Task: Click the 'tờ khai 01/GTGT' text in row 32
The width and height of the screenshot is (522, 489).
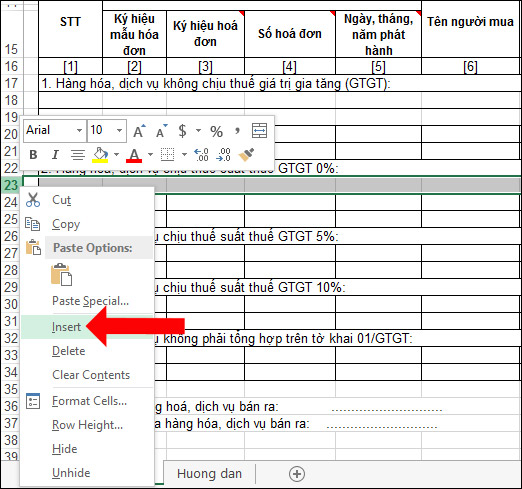Action: click(x=360, y=339)
